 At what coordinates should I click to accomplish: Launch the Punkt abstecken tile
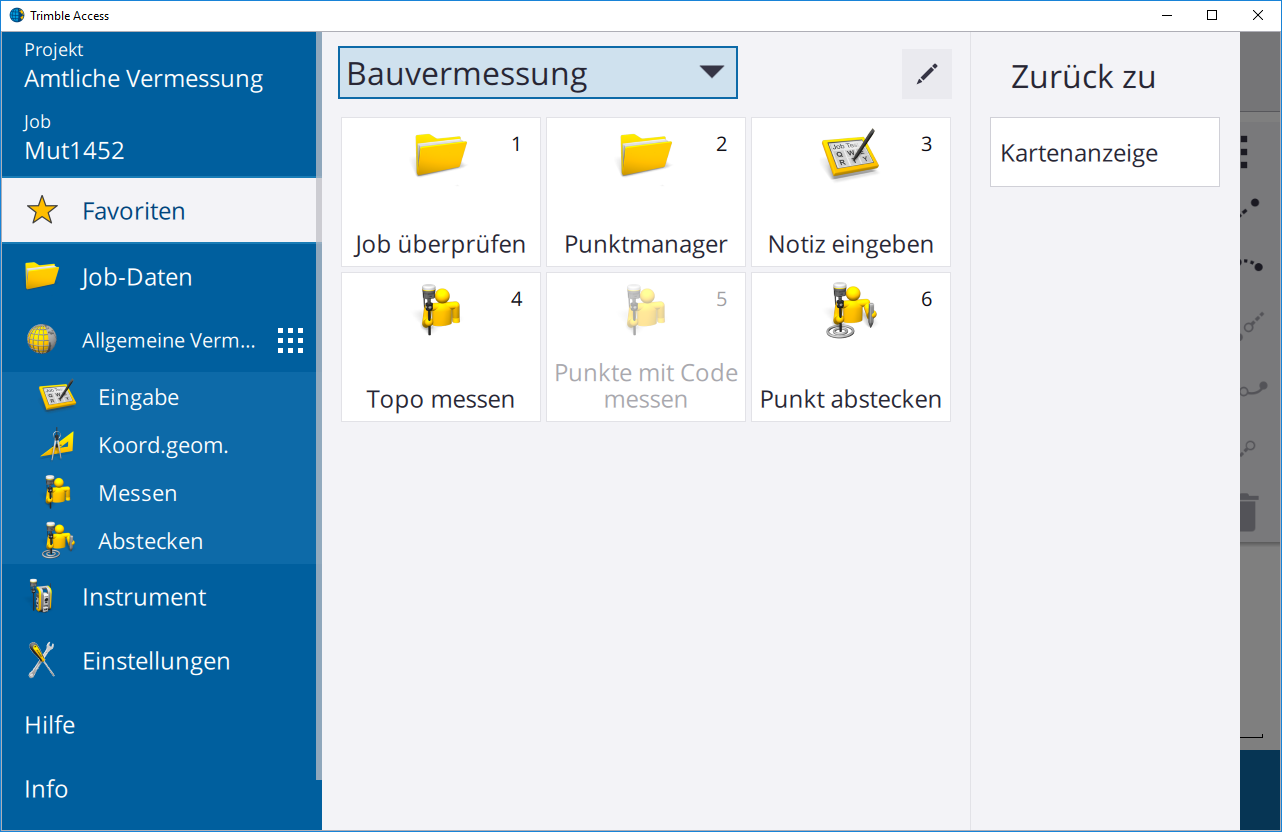850,347
